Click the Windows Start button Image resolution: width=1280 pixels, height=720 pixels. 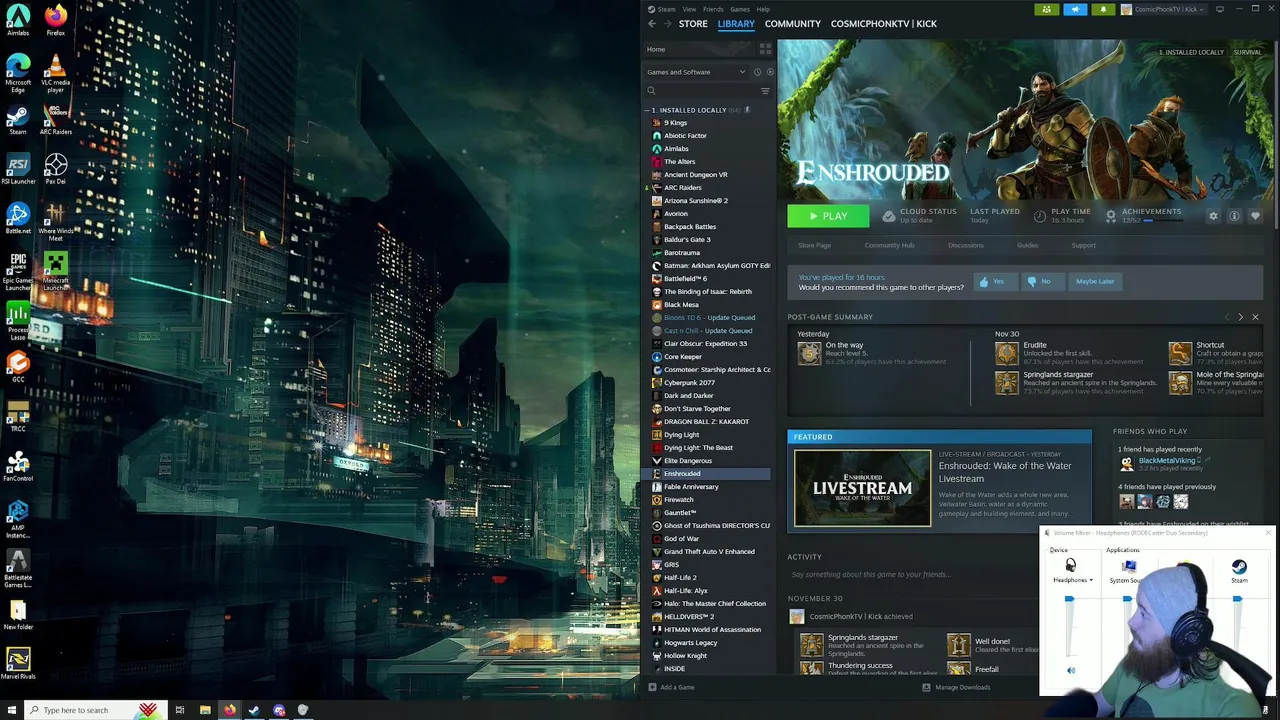[x=10, y=710]
